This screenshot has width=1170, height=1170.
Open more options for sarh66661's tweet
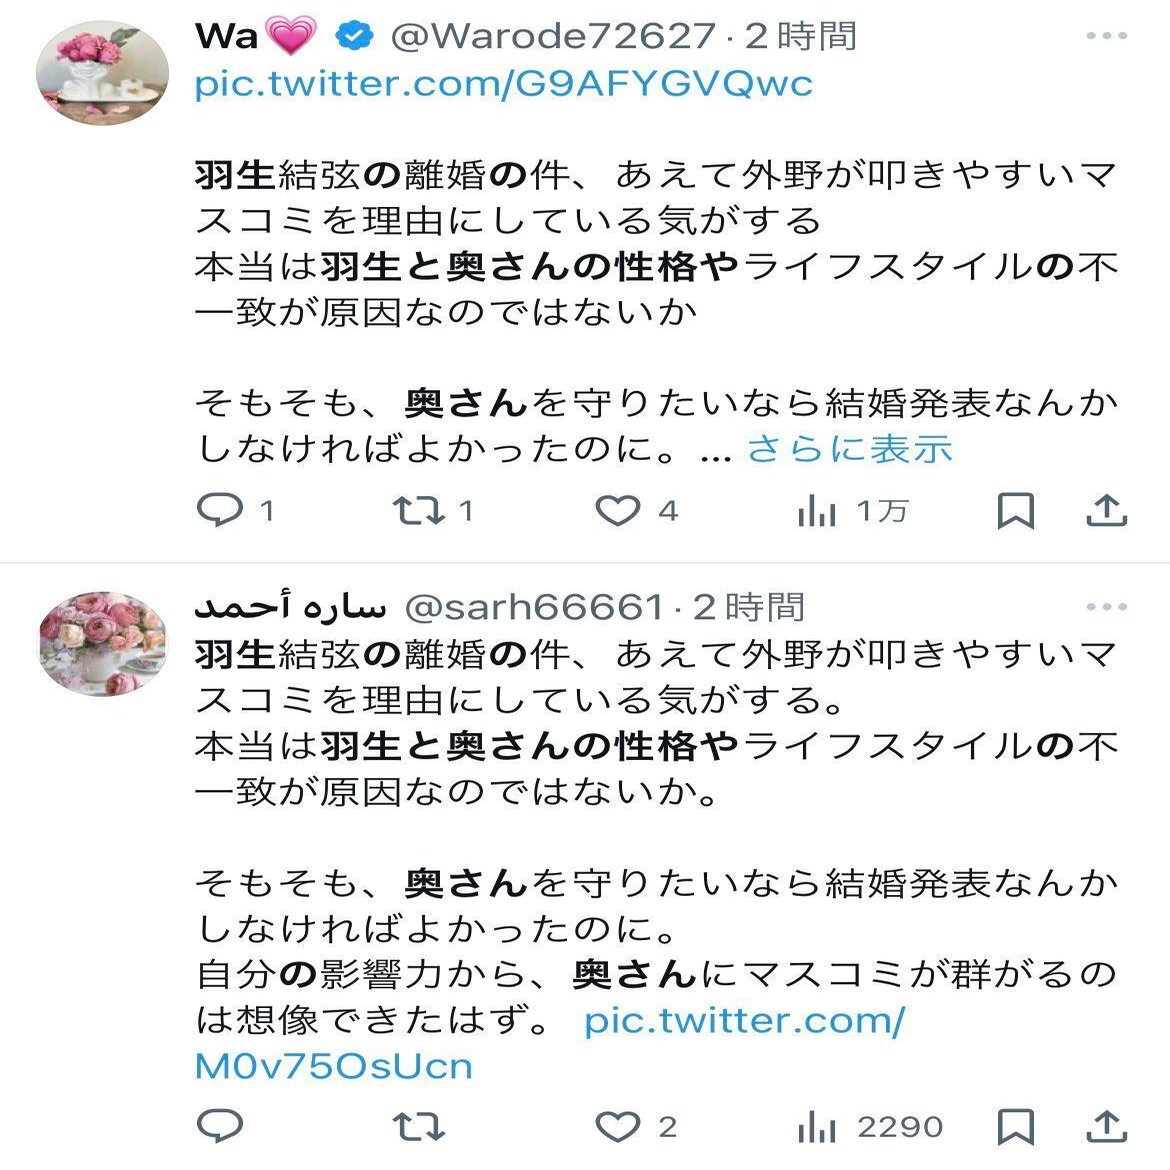(1107, 607)
